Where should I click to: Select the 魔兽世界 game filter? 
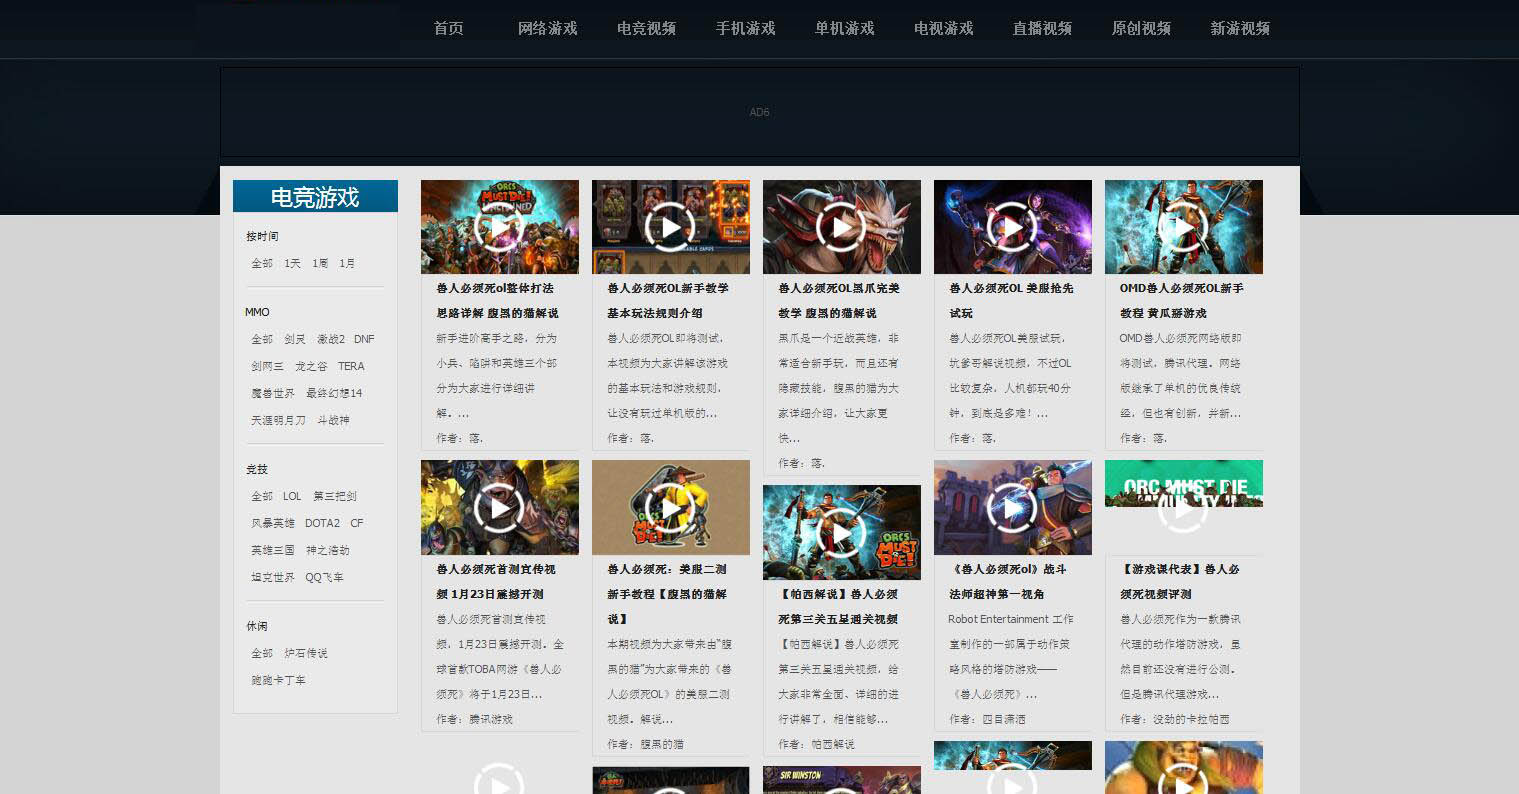273,393
